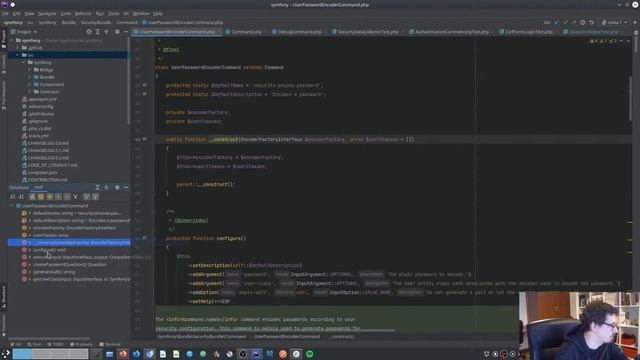Open Project panel settings gear
This screenshot has height=360, width=640.
pyautogui.click(x=117, y=31)
